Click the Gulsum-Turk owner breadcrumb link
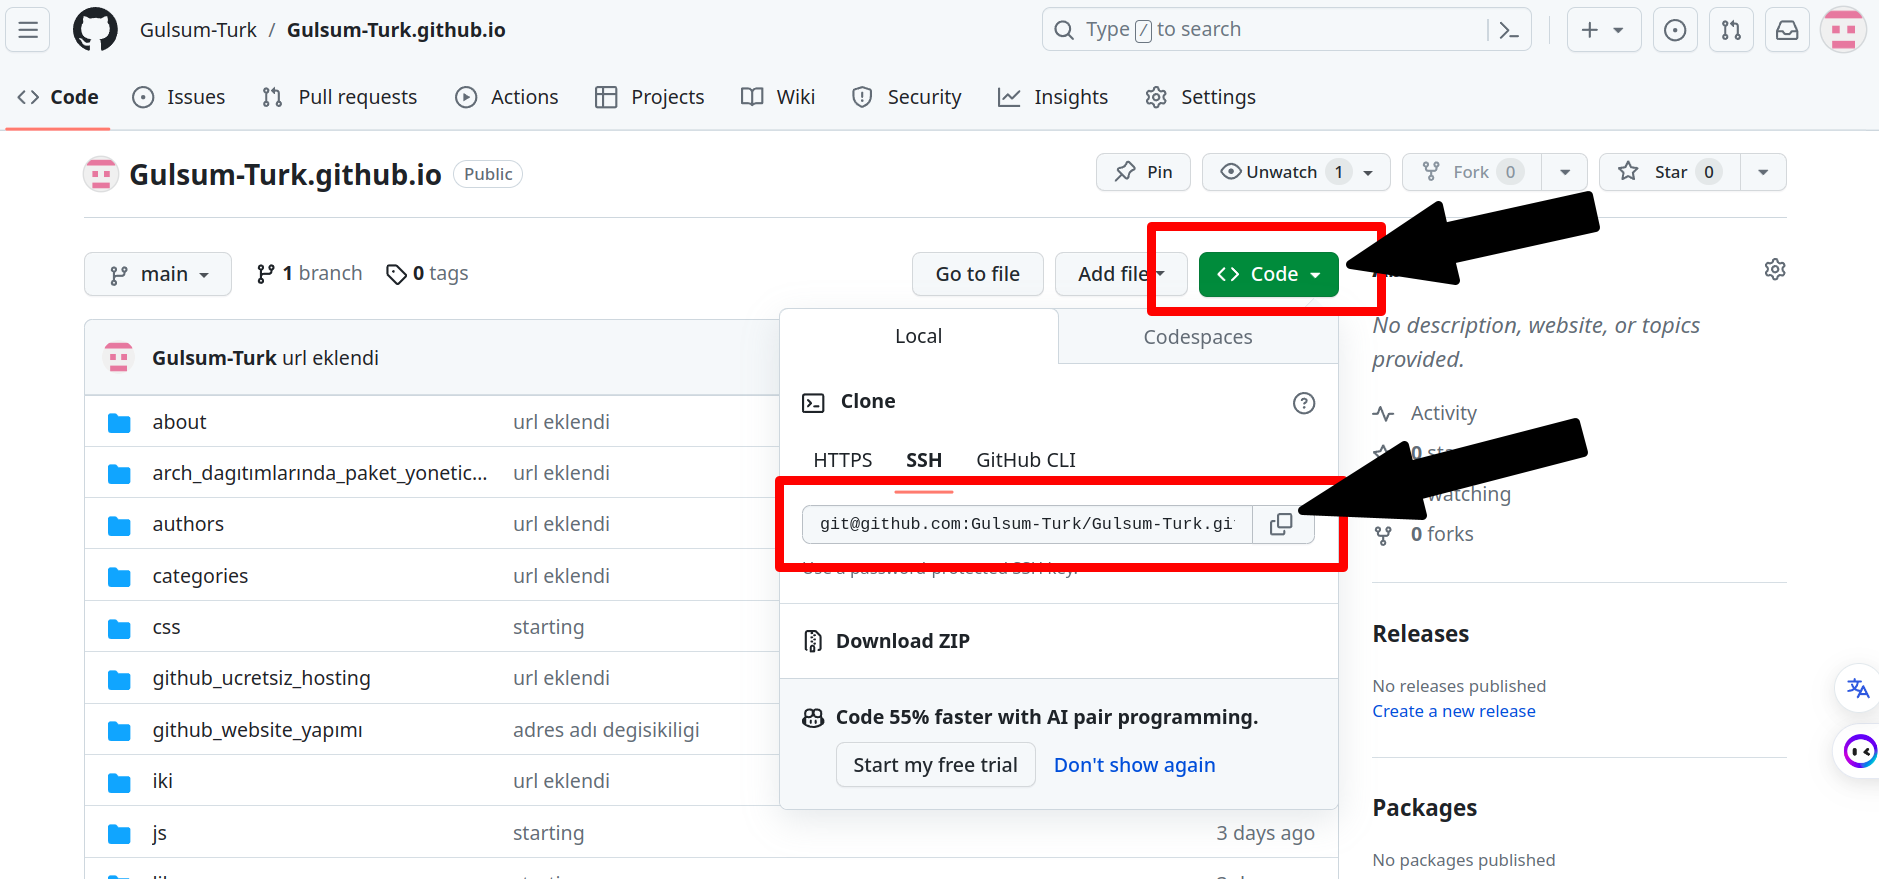The height and width of the screenshot is (879, 1879). [198, 30]
